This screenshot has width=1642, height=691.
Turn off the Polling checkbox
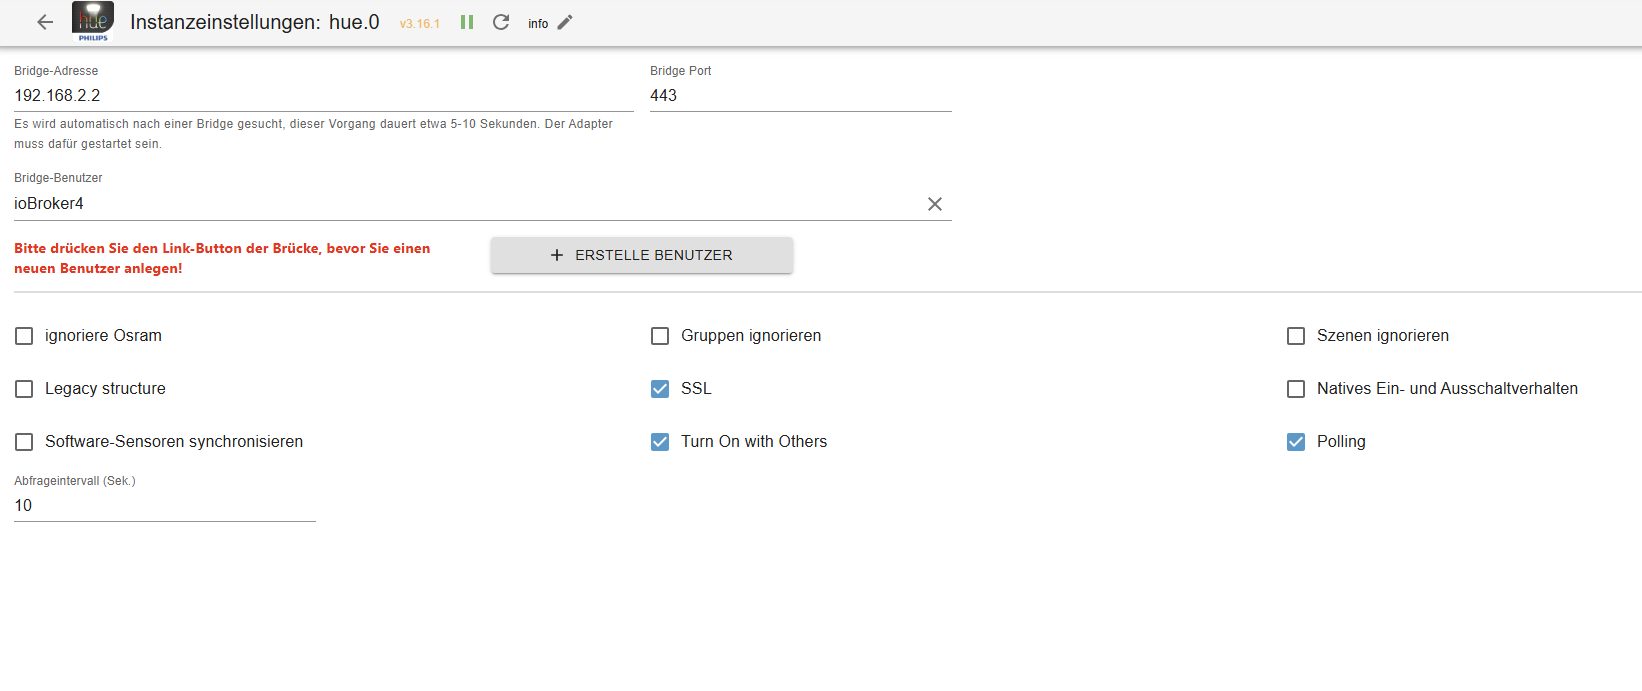(1296, 442)
